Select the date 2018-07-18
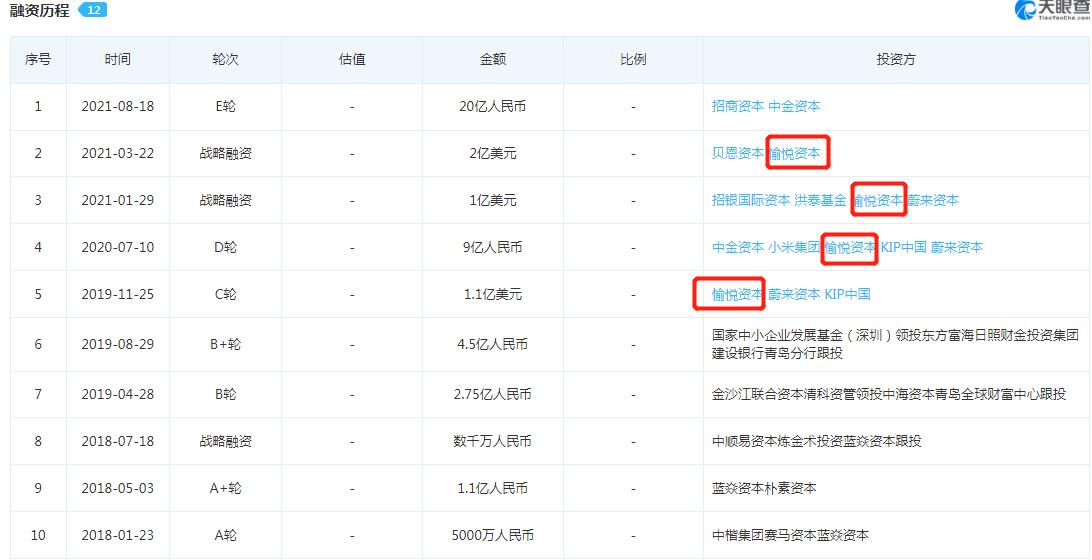 [x=118, y=441]
